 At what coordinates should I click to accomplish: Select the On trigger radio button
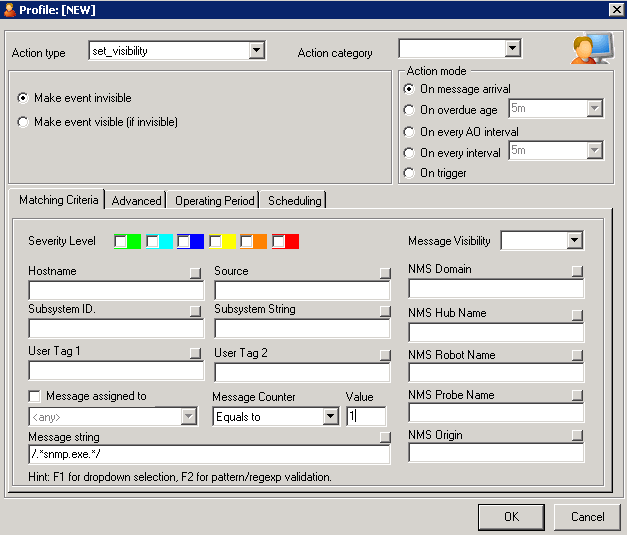click(410, 173)
